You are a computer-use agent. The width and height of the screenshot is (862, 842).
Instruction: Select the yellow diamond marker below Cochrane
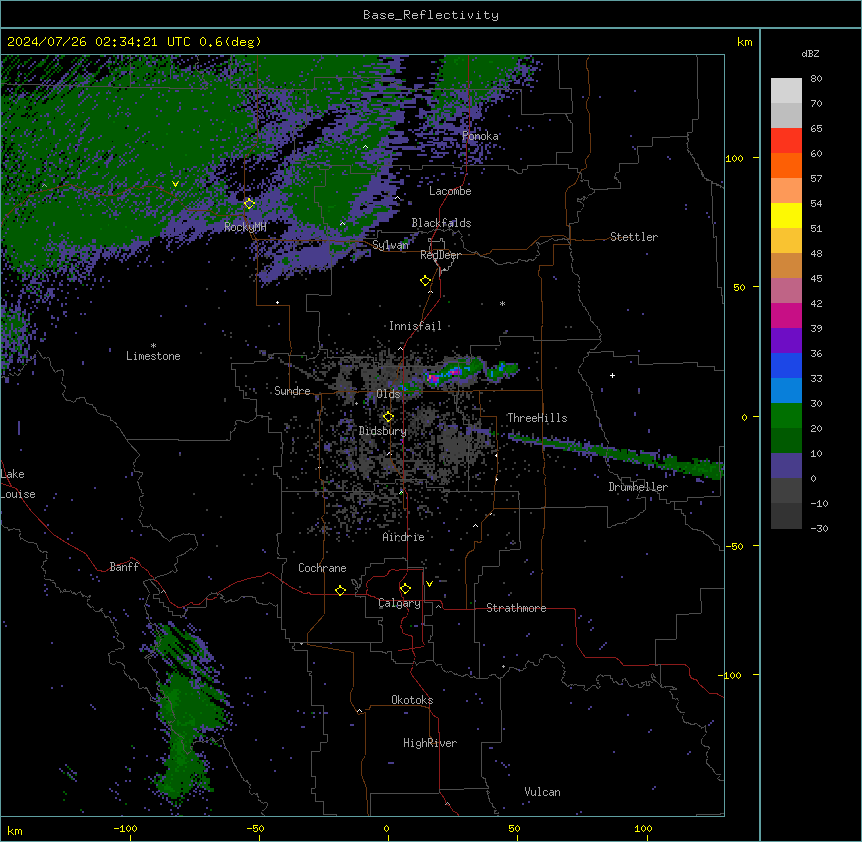point(340,590)
